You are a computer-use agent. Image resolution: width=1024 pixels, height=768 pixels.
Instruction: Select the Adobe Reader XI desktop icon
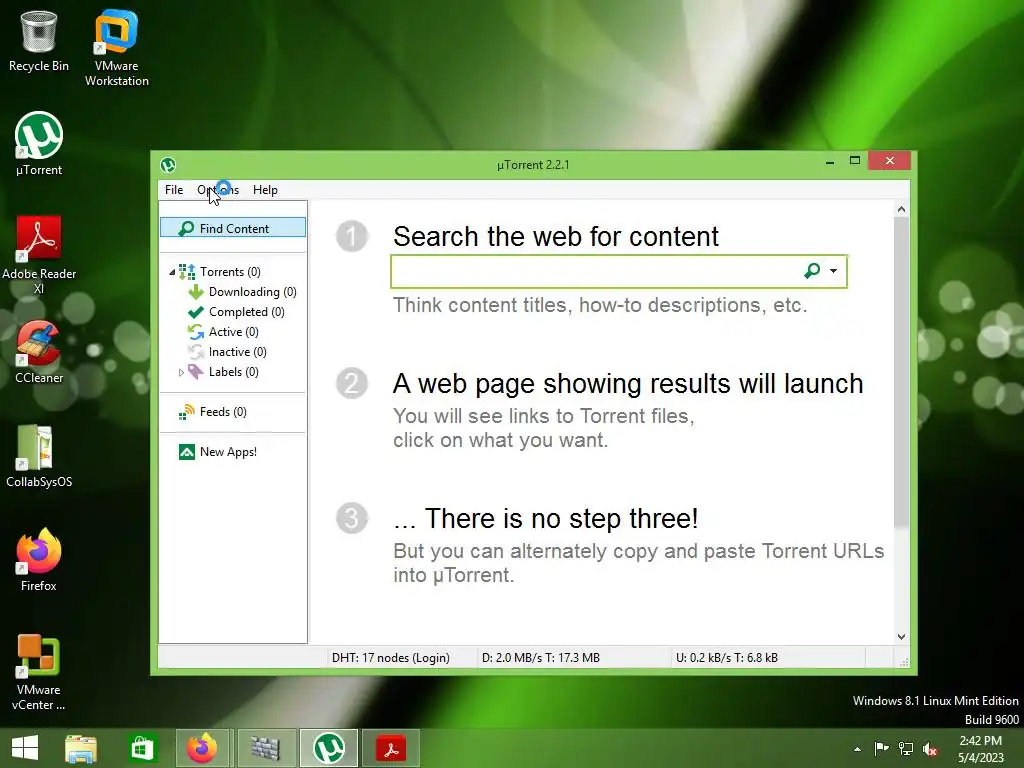click(39, 255)
